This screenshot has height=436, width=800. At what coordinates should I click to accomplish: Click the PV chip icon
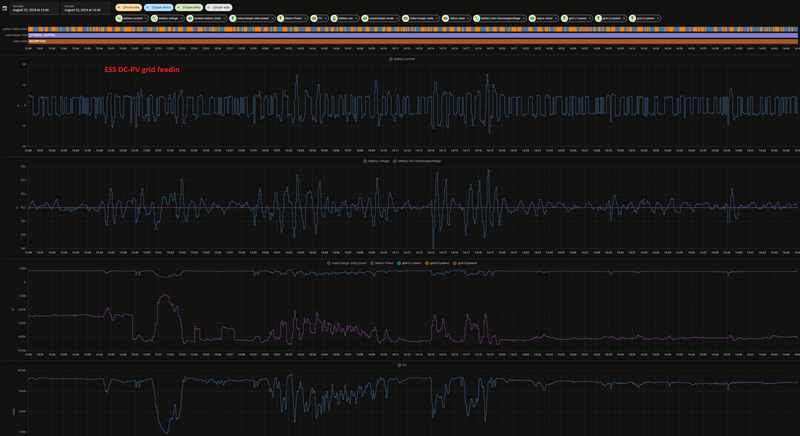314,18
